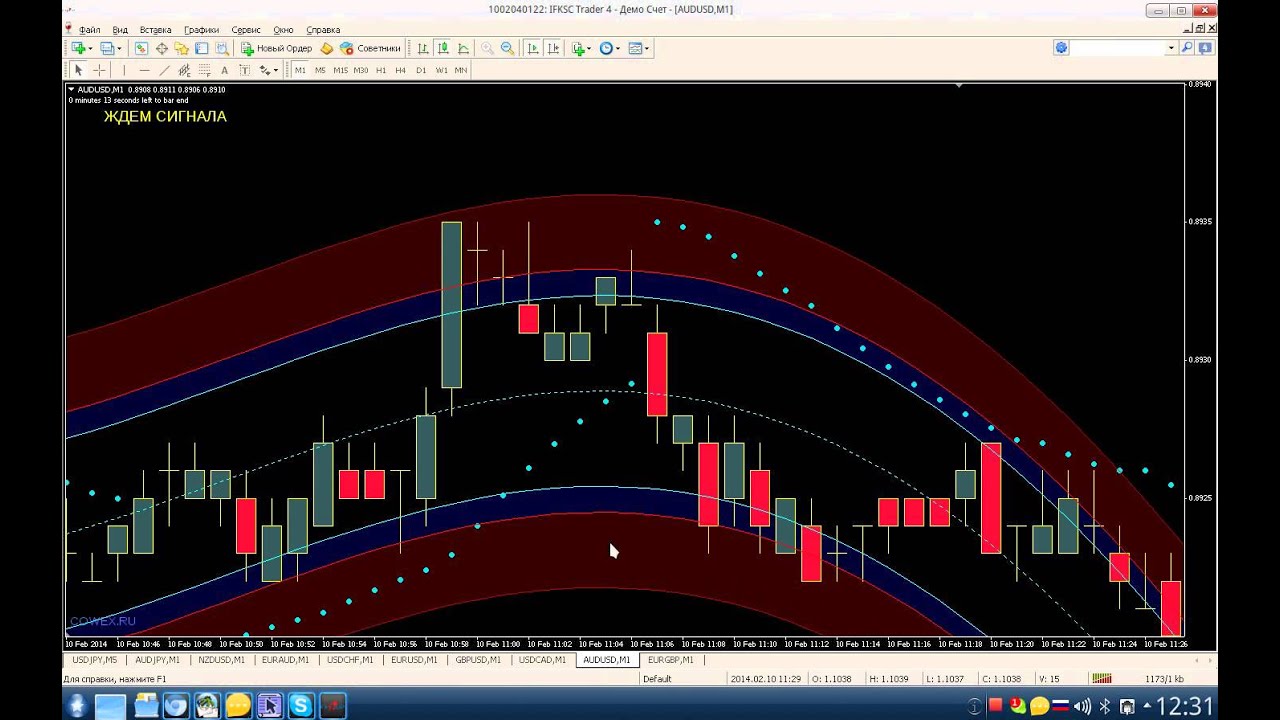Switch to M15 timeframe
The image size is (1280, 720).
click(340, 70)
